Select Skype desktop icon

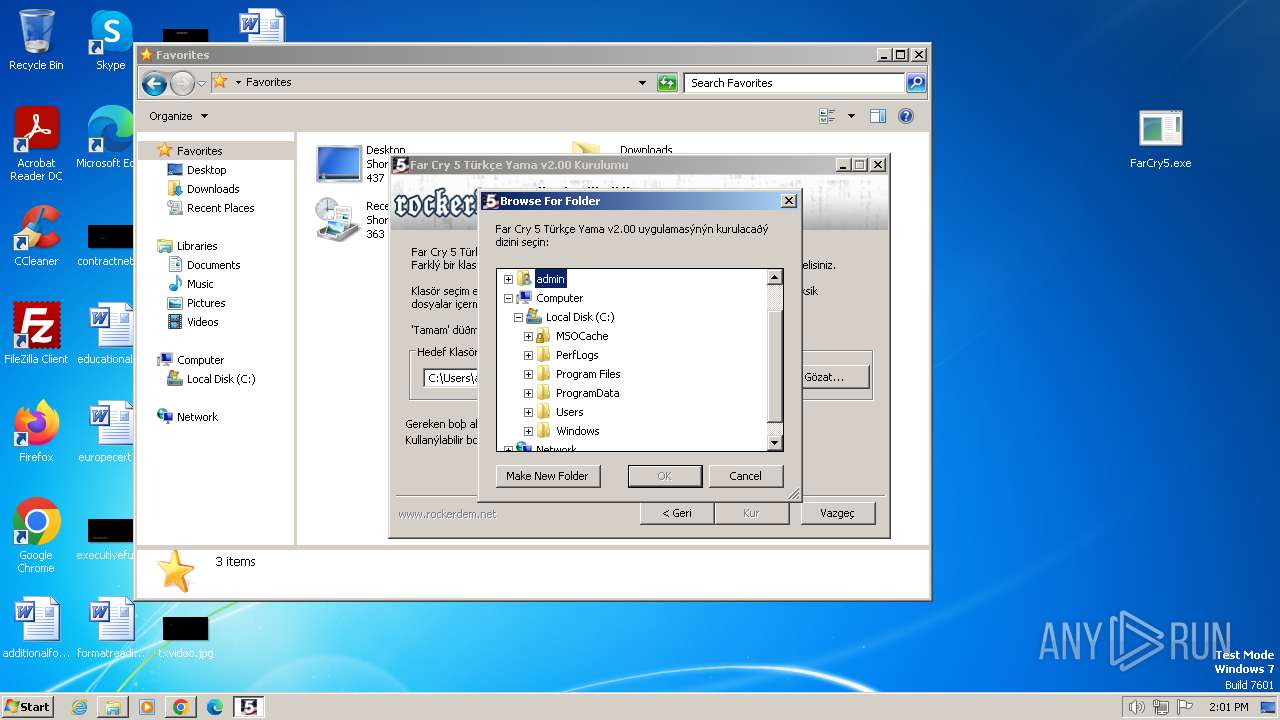[111, 40]
